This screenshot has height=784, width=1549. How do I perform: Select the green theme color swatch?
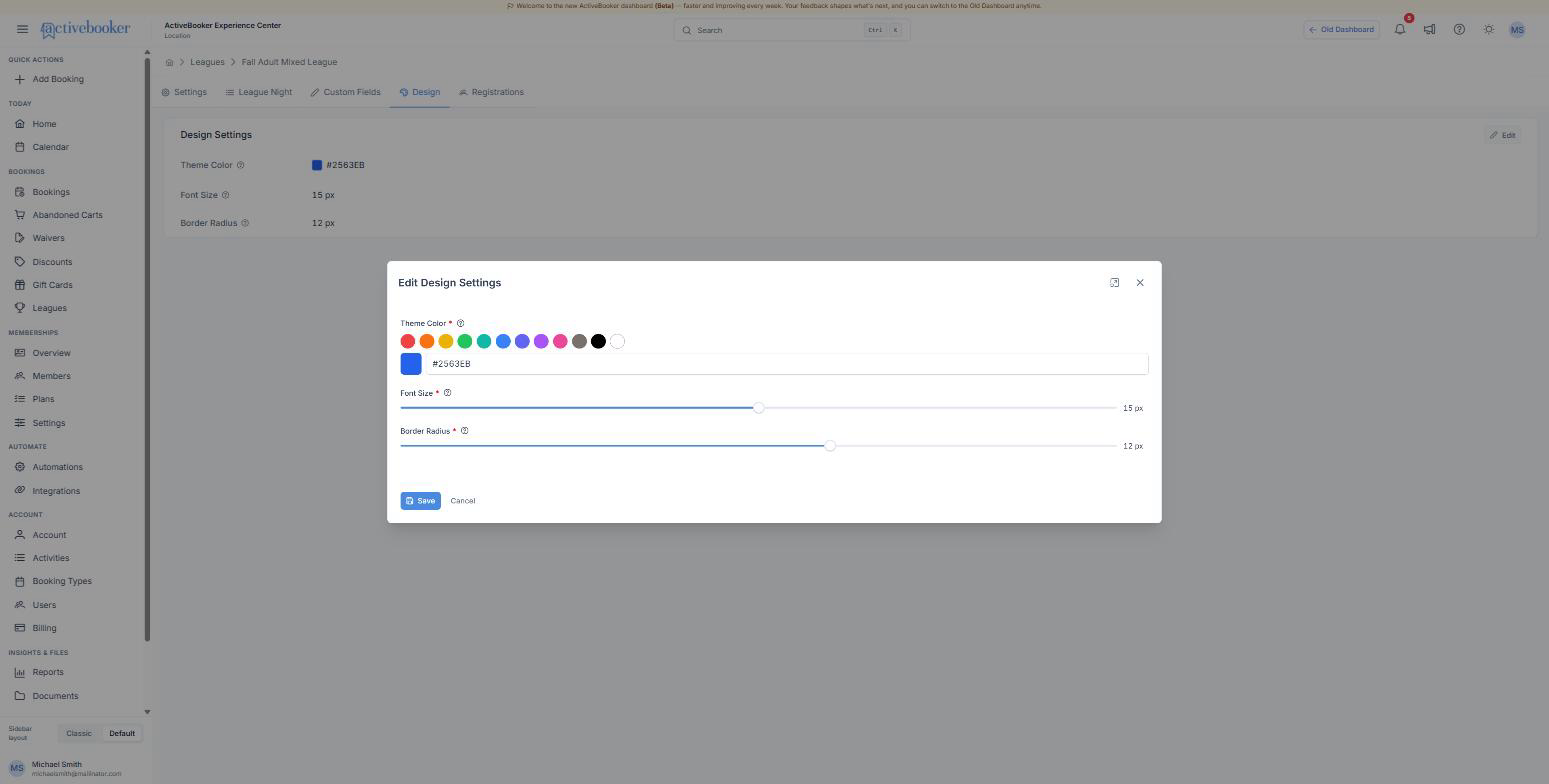[x=465, y=341]
